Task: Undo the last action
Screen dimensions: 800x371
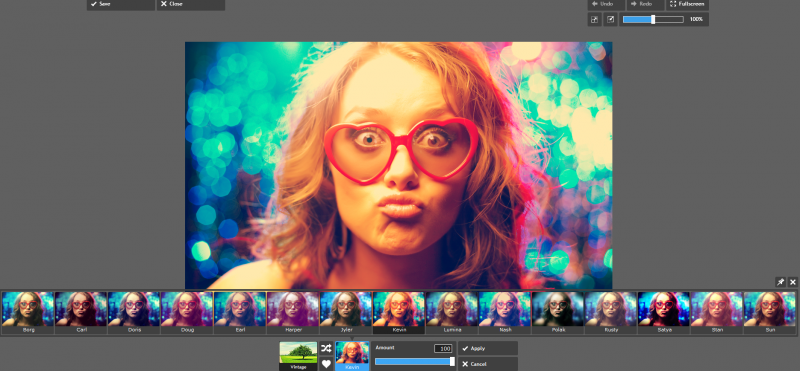Action: pos(606,4)
